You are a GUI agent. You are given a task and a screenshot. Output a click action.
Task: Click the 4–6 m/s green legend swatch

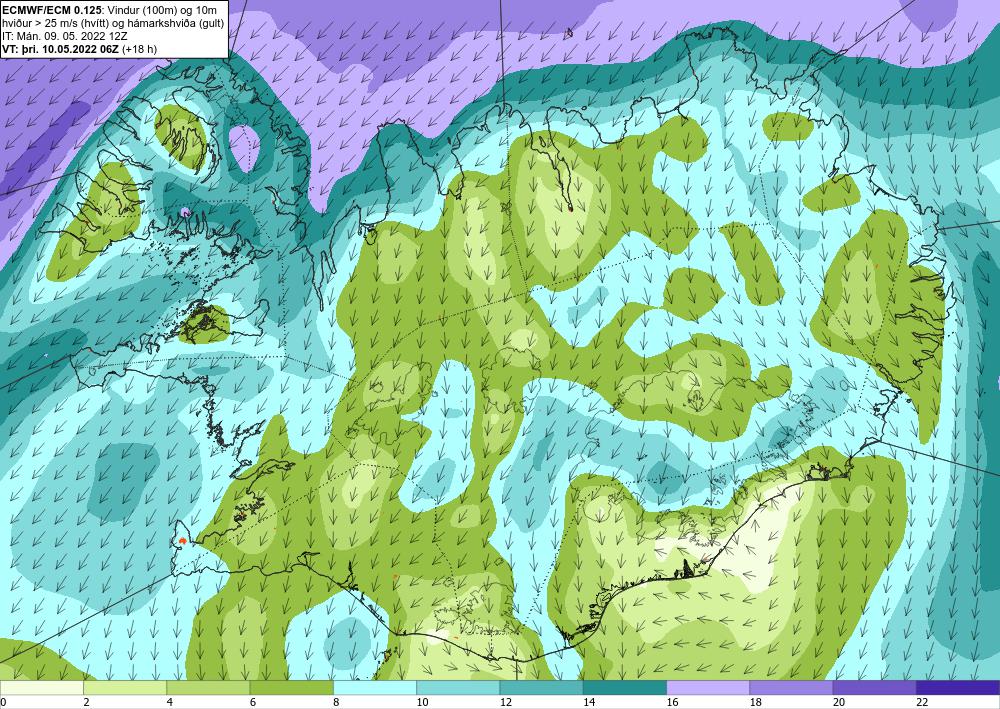(x=208, y=687)
